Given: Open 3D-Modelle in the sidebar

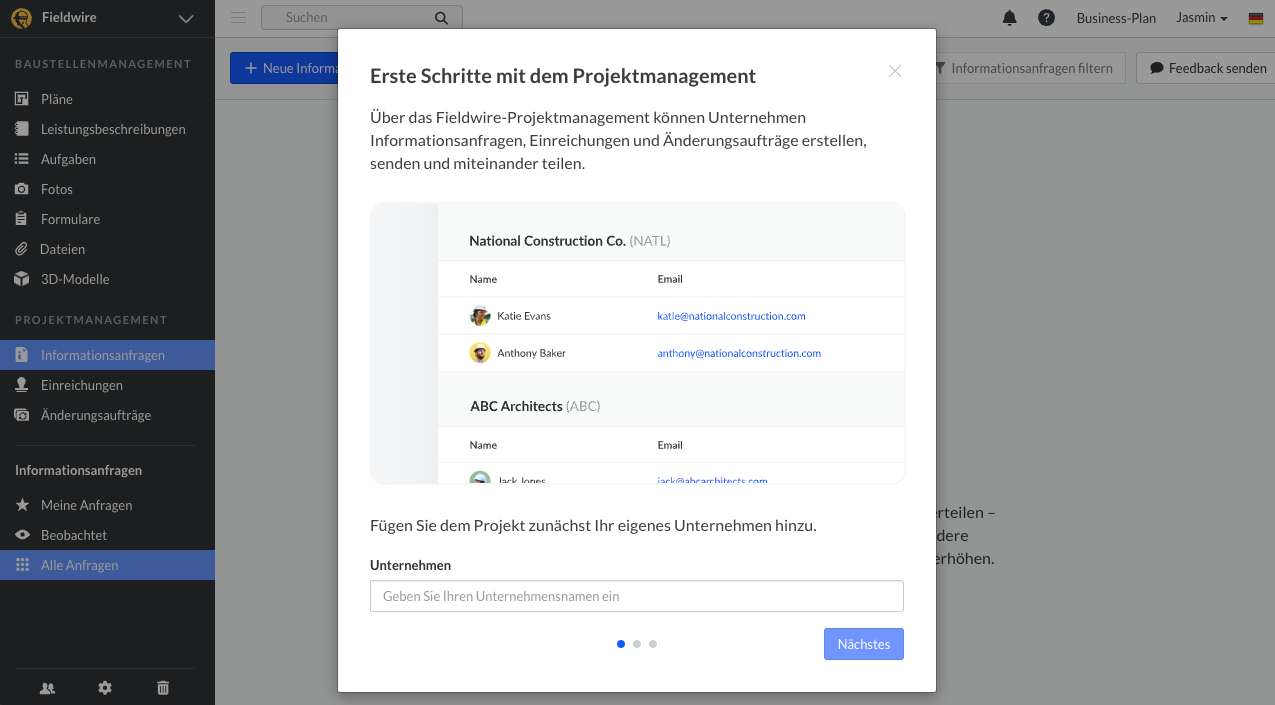Looking at the screenshot, I should tap(107, 279).
